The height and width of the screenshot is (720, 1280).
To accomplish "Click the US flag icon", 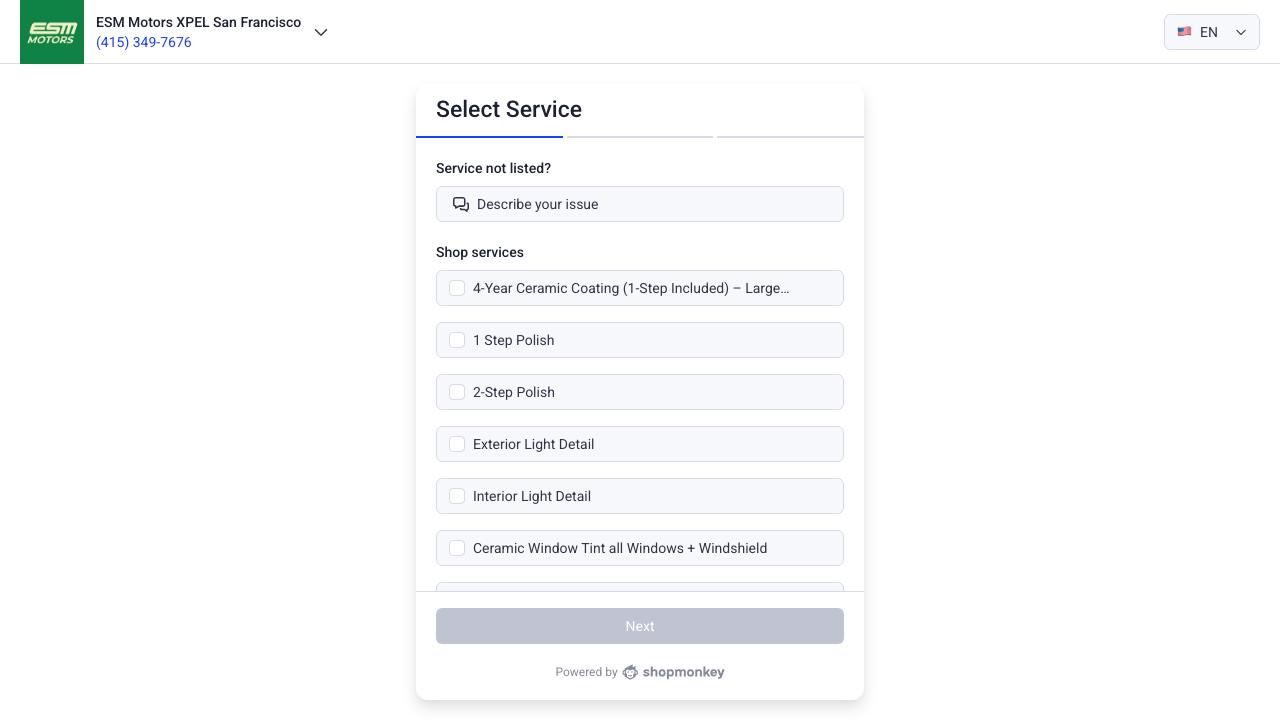I will tap(1184, 32).
